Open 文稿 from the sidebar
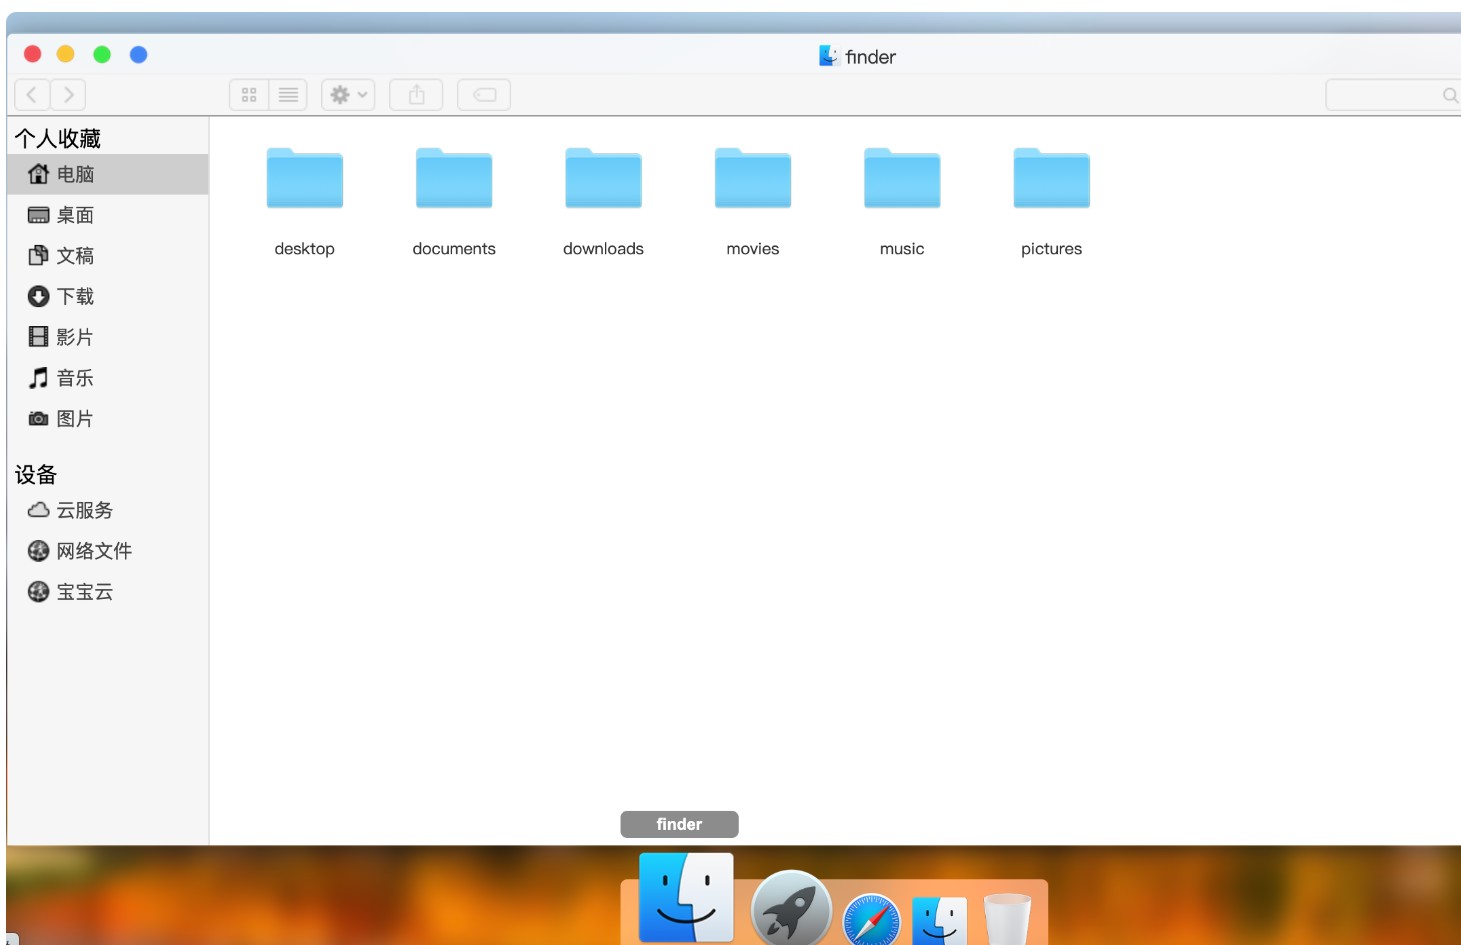This screenshot has height=945, width=1461. pos(74,256)
